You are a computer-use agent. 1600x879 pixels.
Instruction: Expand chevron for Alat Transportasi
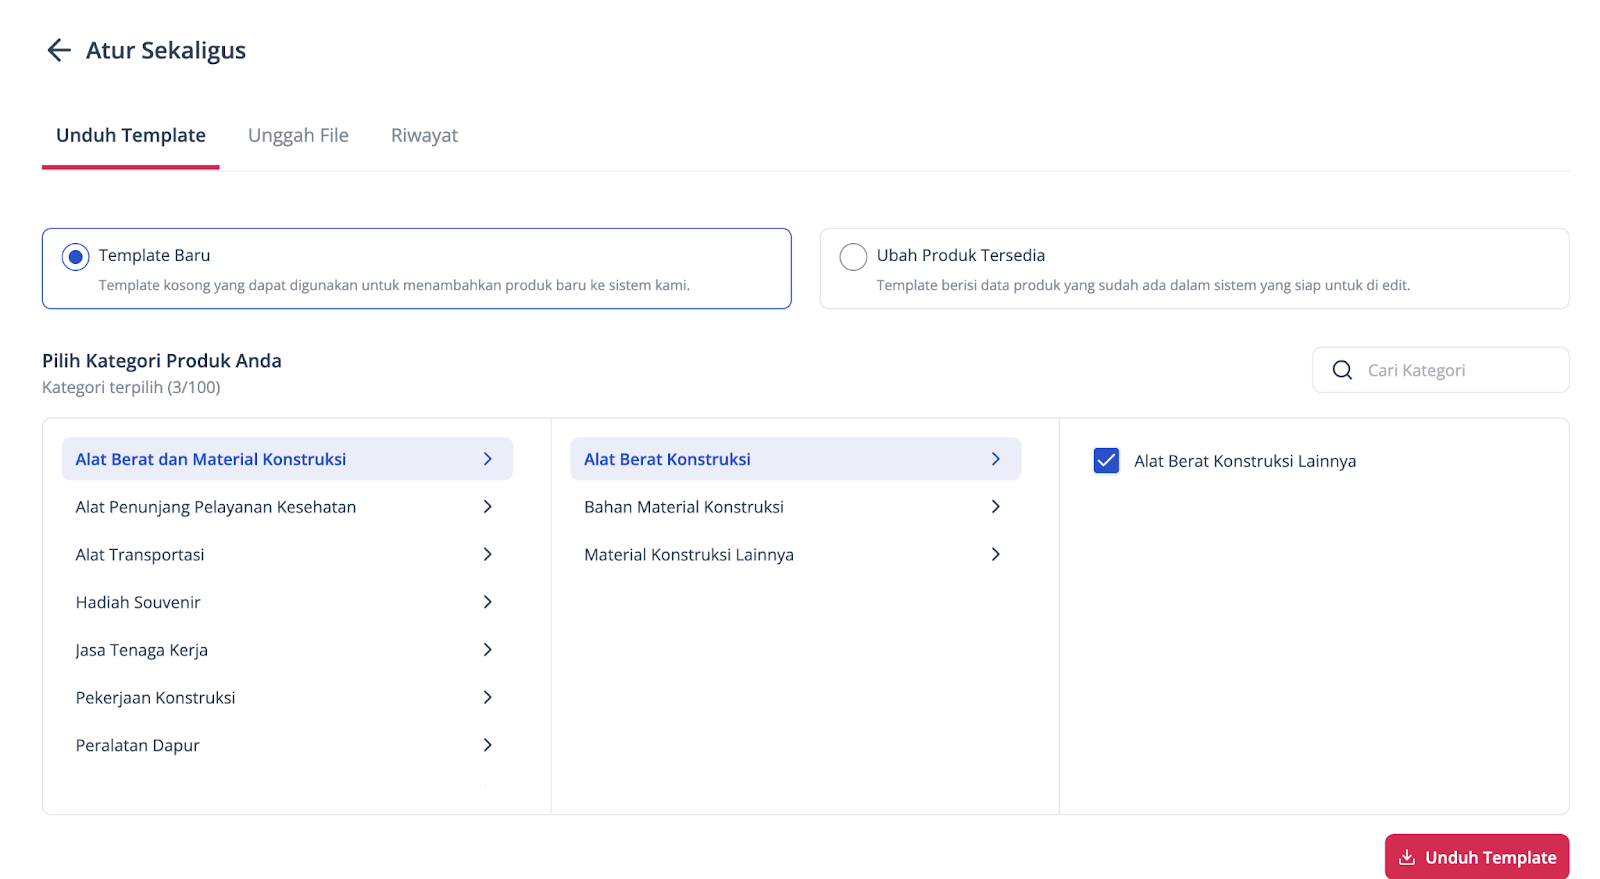pyautogui.click(x=488, y=554)
